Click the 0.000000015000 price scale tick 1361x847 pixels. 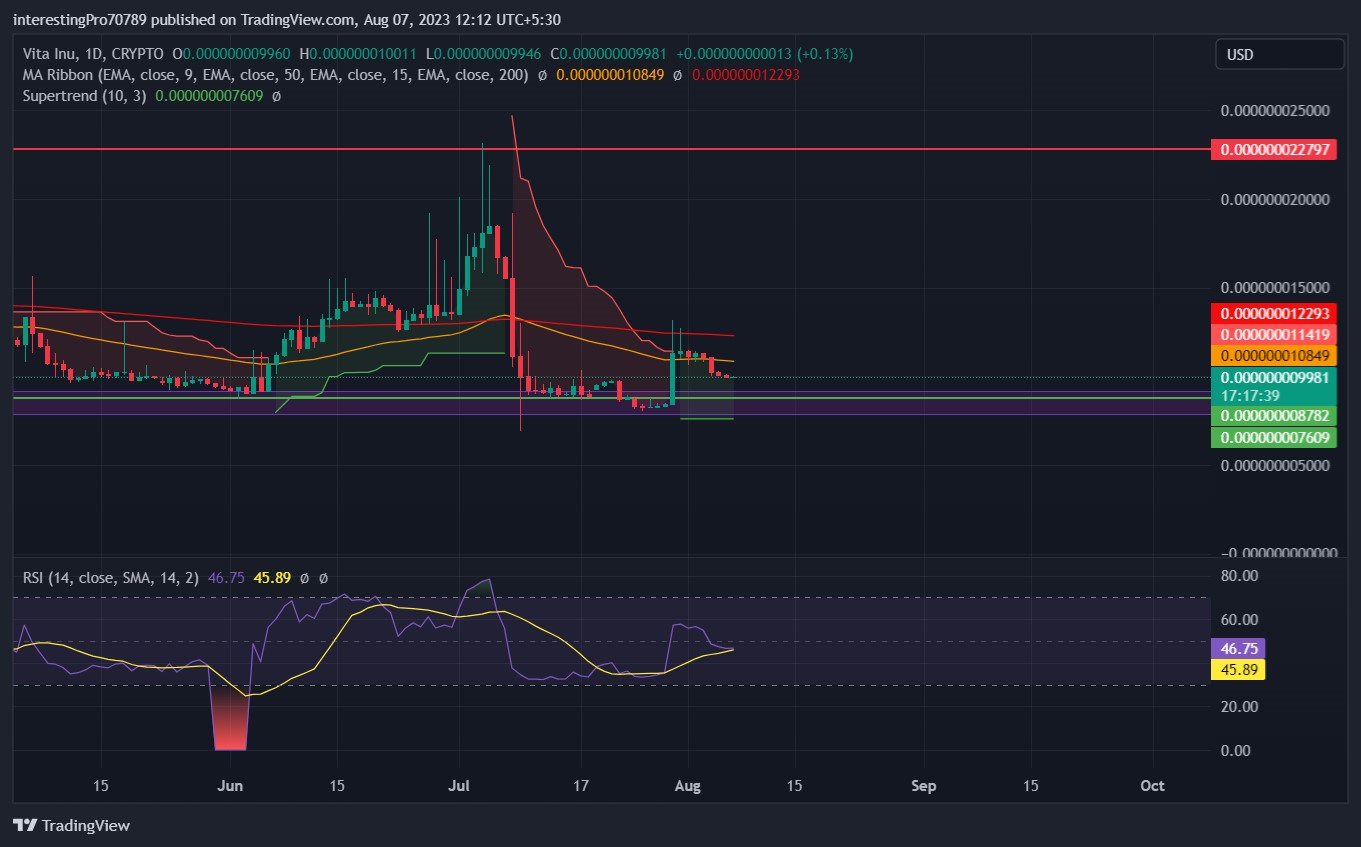point(1275,288)
